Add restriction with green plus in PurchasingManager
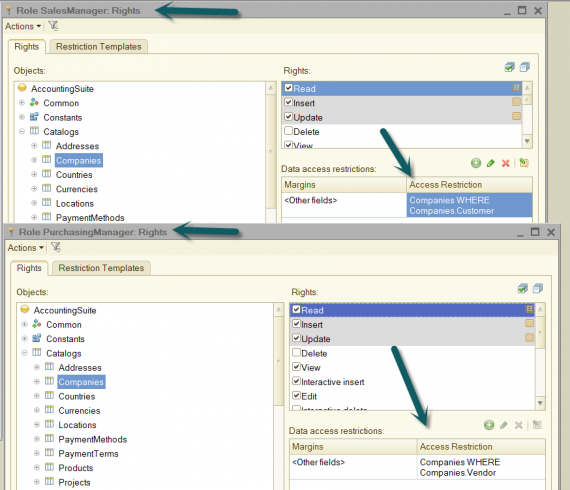The height and width of the screenshot is (490, 570). 489,425
